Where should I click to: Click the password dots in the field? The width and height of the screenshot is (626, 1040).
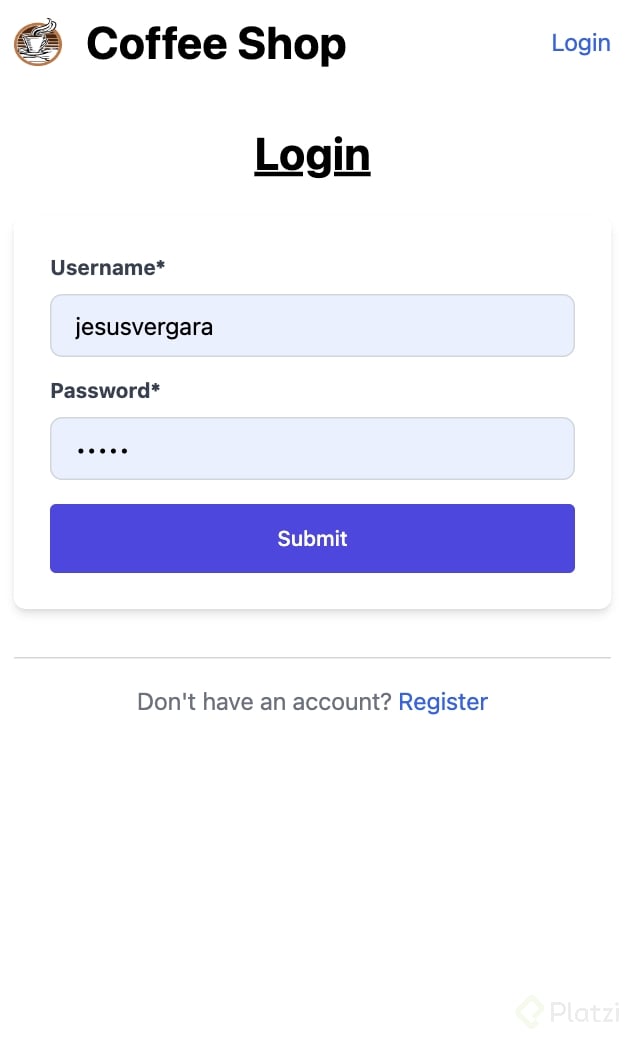102,451
